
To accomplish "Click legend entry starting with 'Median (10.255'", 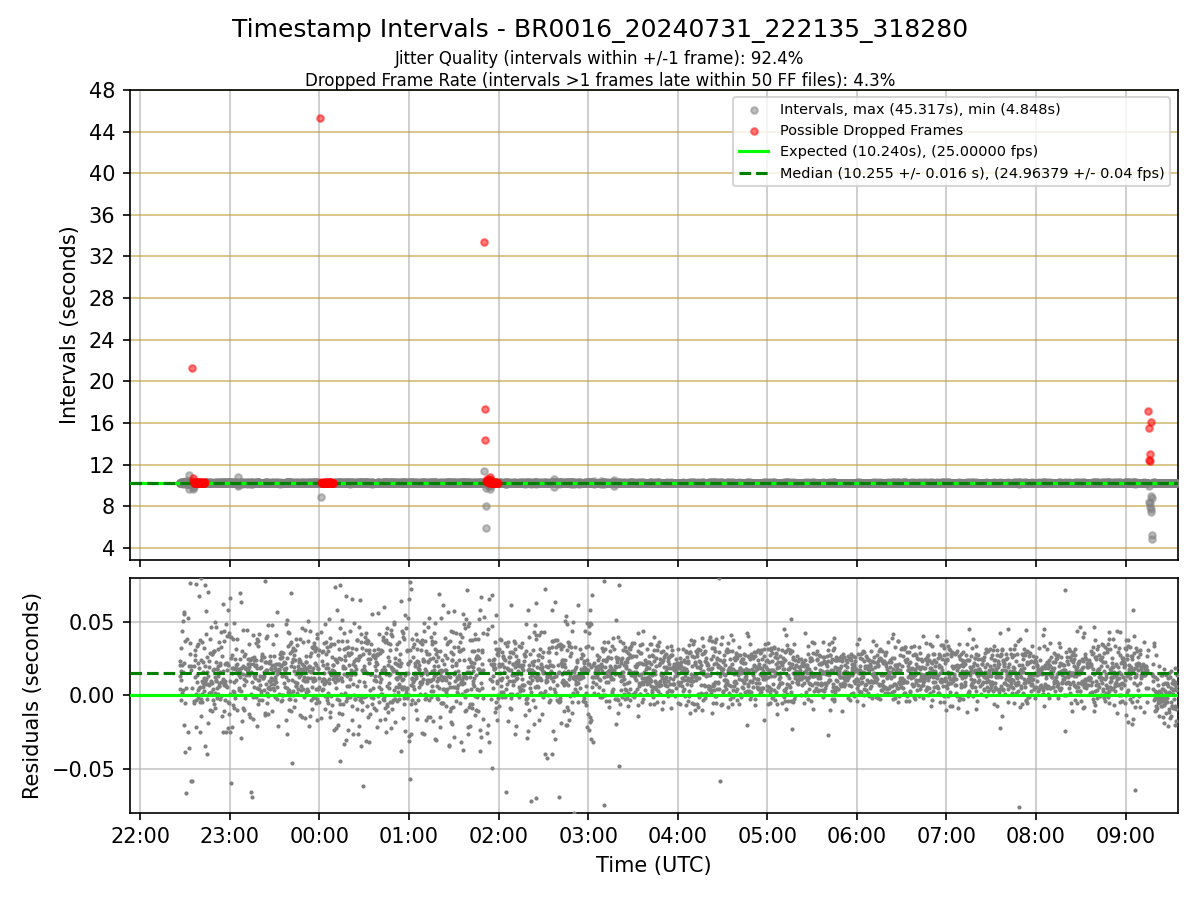I will (972, 173).
